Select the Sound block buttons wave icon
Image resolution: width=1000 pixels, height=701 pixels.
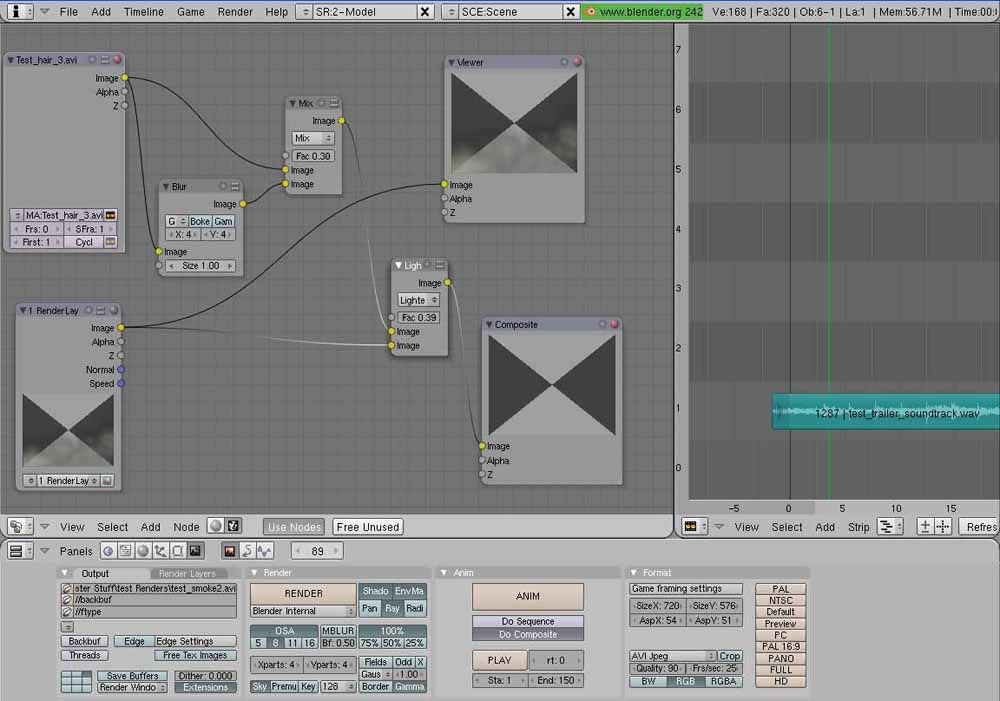[x=264, y=550]
